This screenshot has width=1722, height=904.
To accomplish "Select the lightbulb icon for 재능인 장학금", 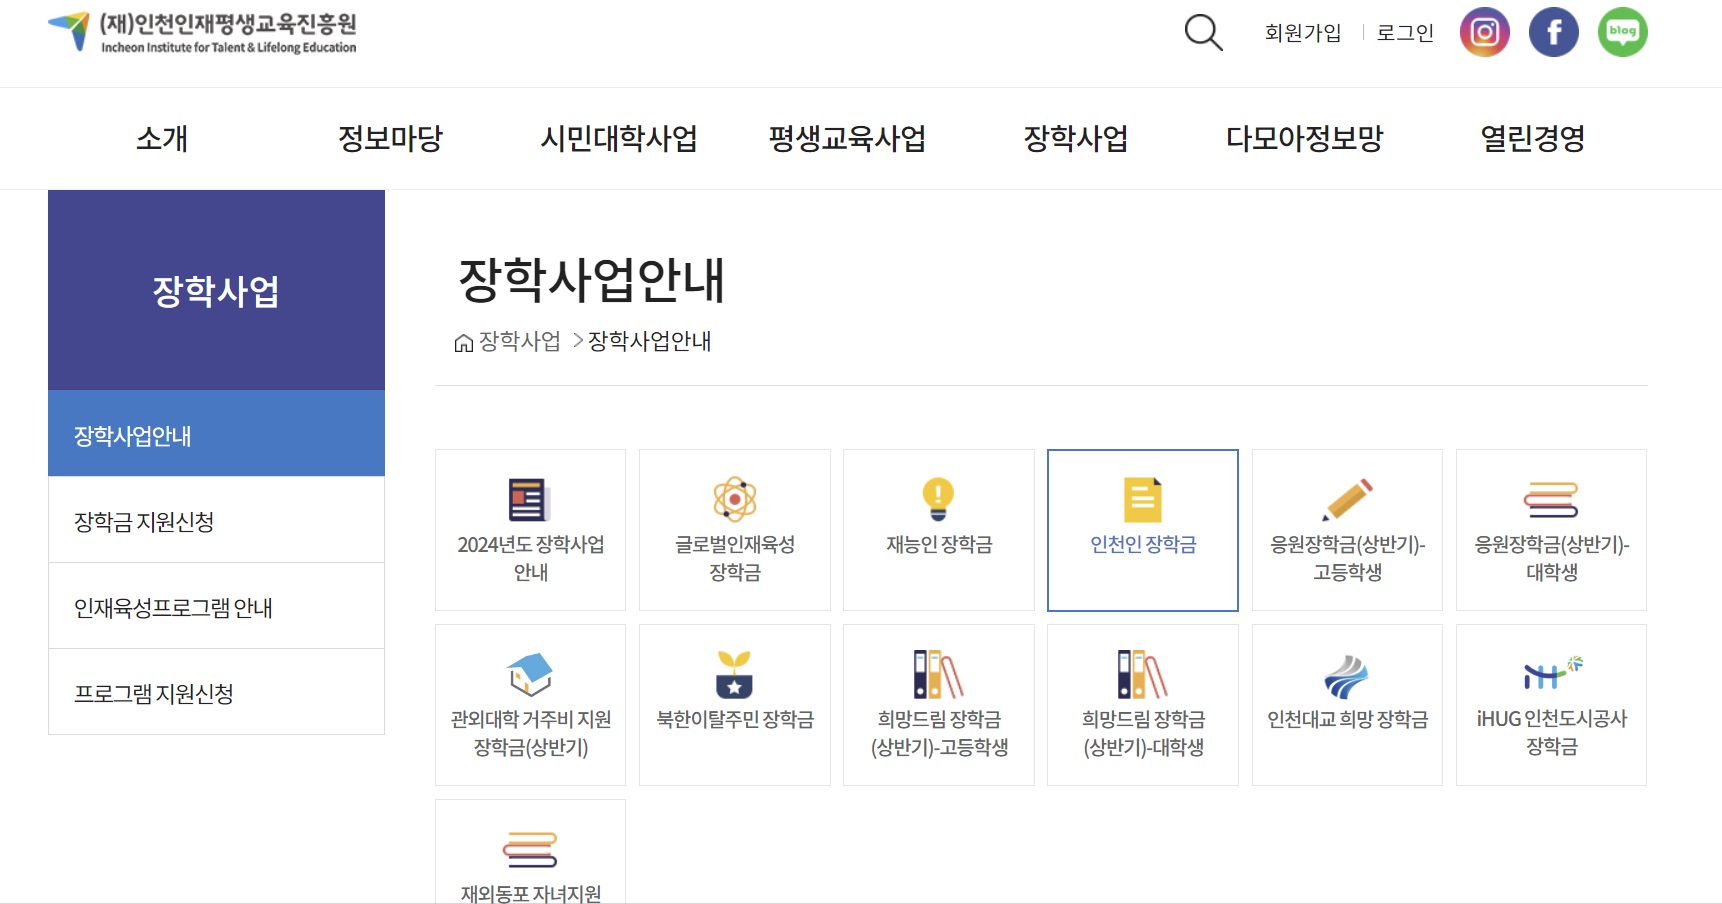I will click(938, 501).
